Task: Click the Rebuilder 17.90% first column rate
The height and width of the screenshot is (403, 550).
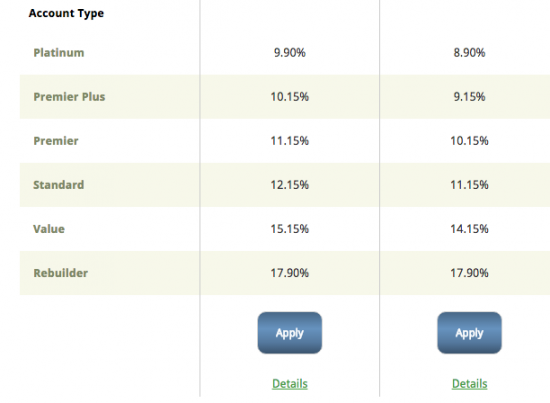Action: tap(290, 273)
